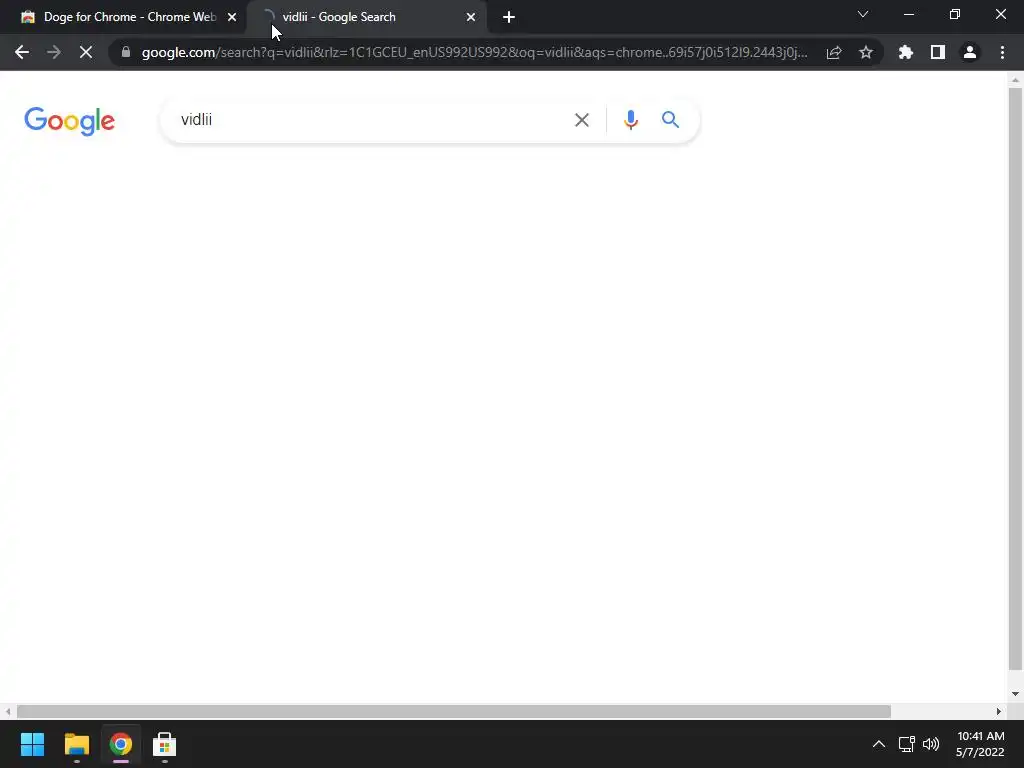
Task: Open a new tab
Action: pyautogui.click(x=509, y=17)
